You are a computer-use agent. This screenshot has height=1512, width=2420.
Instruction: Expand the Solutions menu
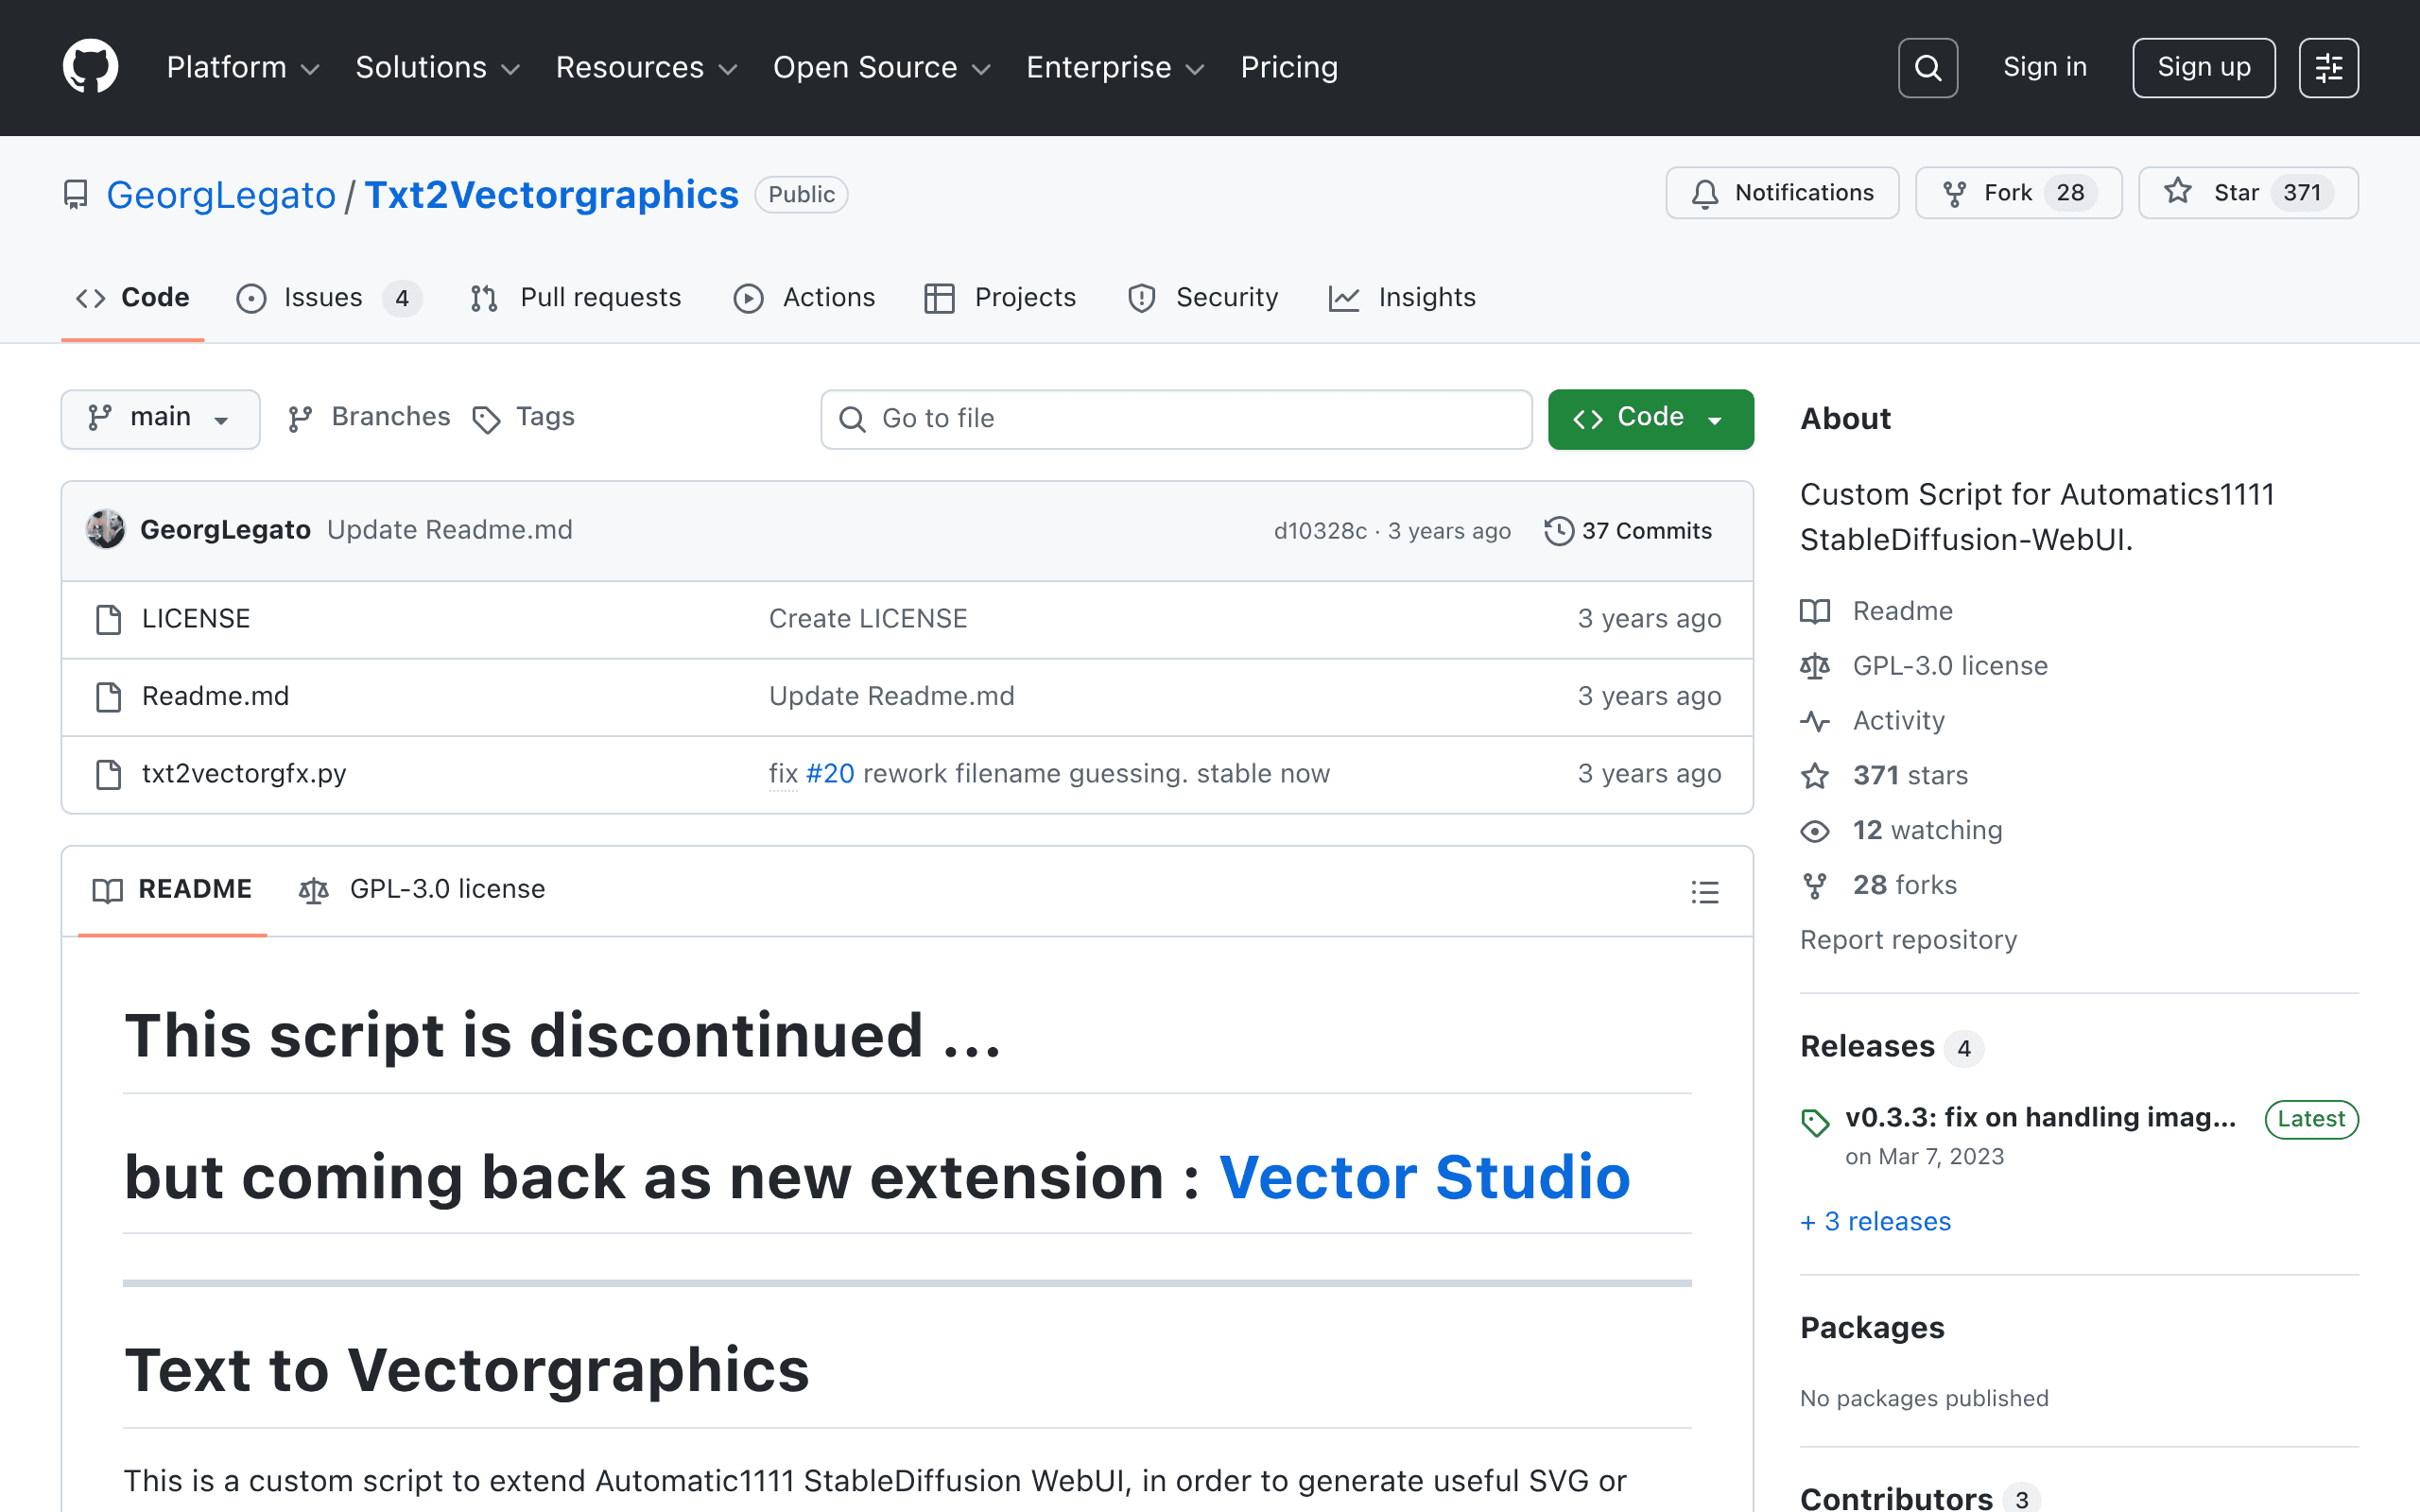click(438, 67)
